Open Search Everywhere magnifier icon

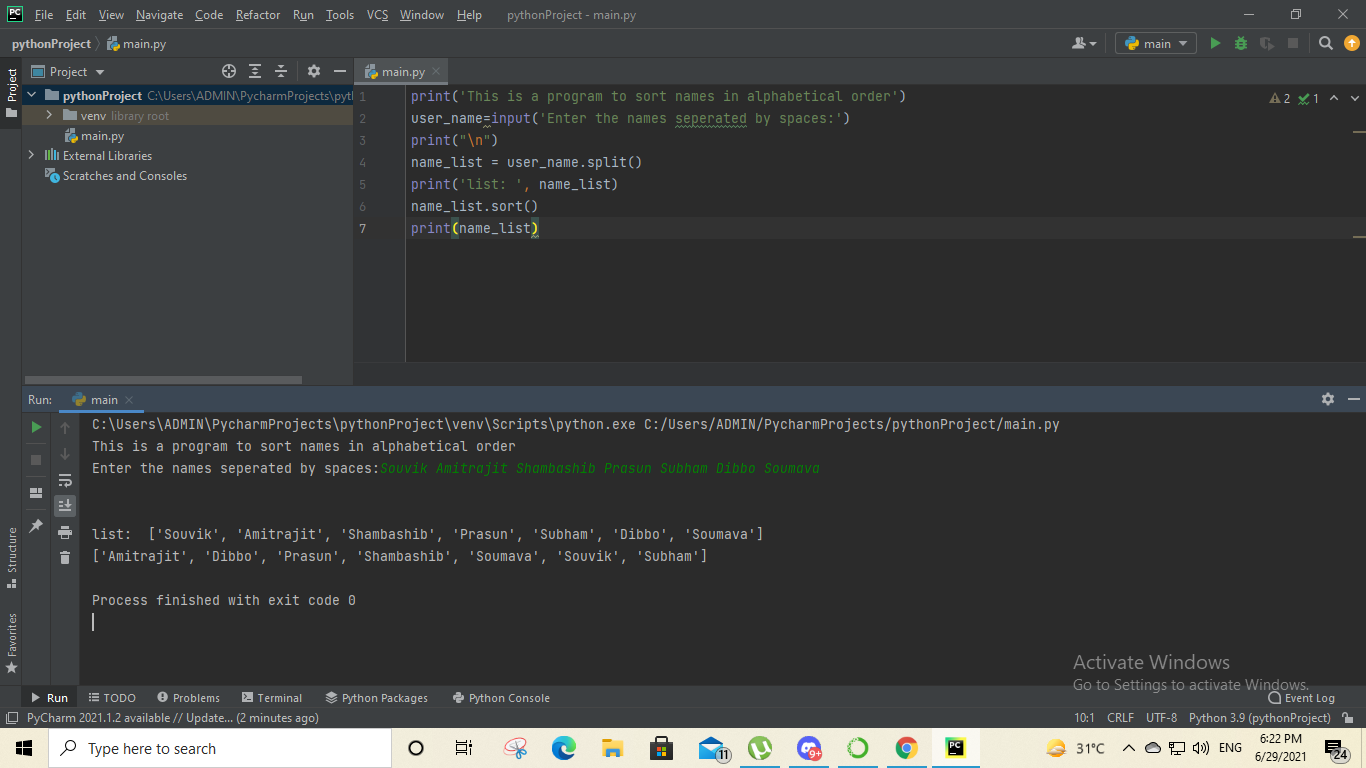pos(1326,43)
